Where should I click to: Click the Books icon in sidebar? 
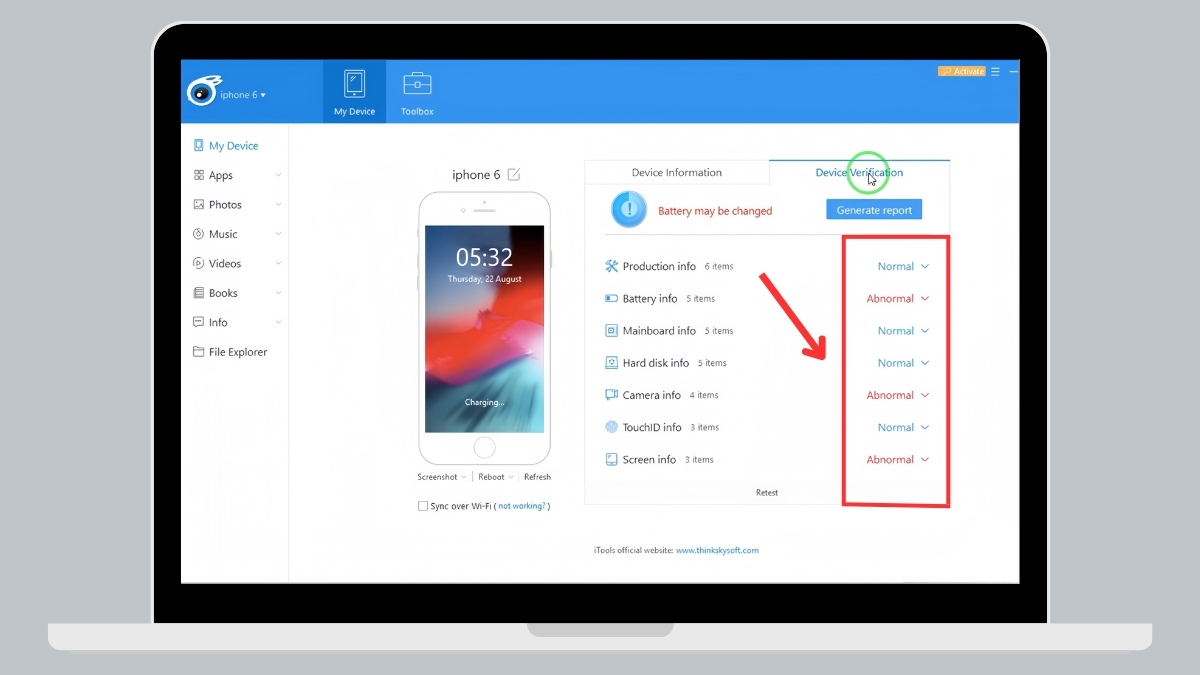[x=199, y=293]
